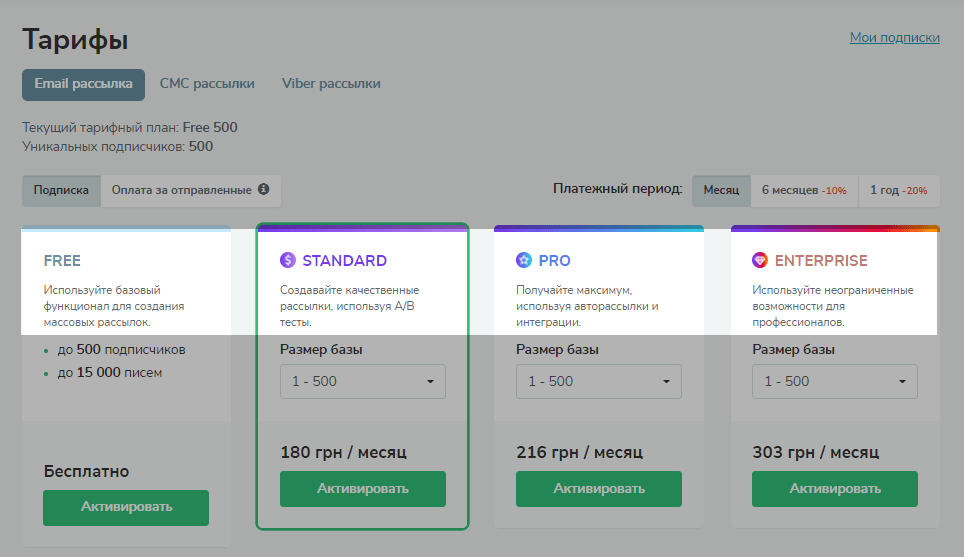Viewport: 964px width, 557px height.
Task: Open PRO plan Размер базы dropdown
Action: click(598, 381)
